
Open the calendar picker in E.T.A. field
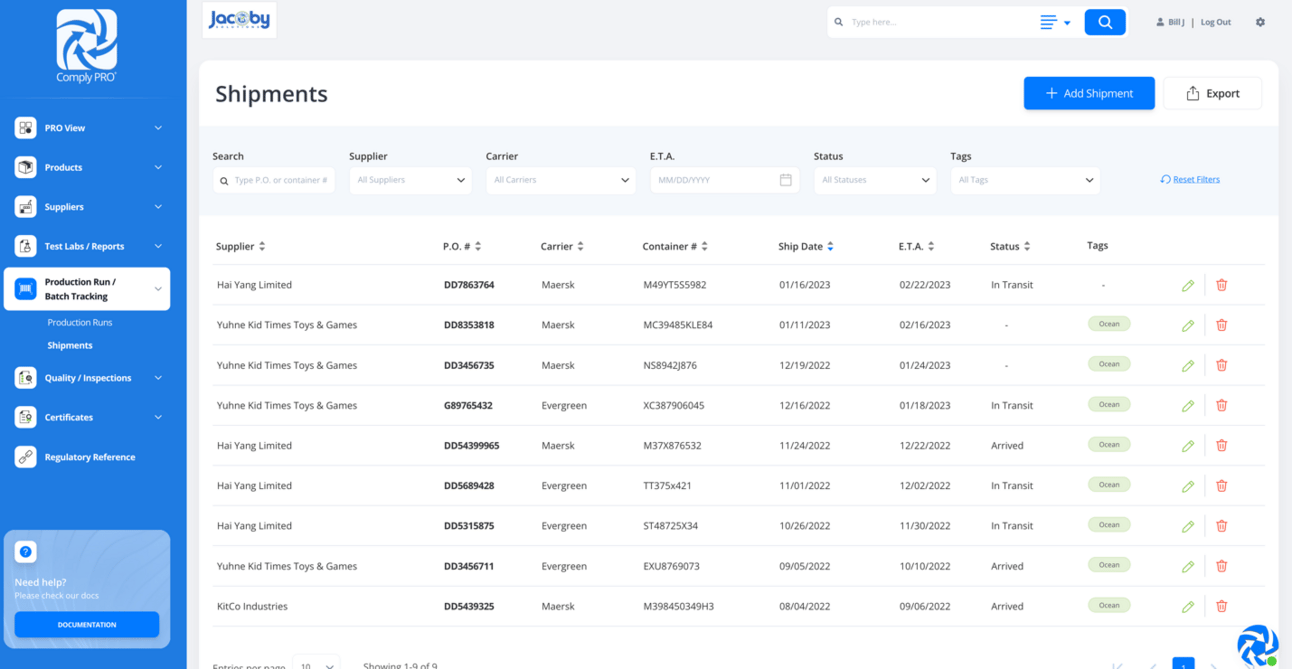(785, 180)
